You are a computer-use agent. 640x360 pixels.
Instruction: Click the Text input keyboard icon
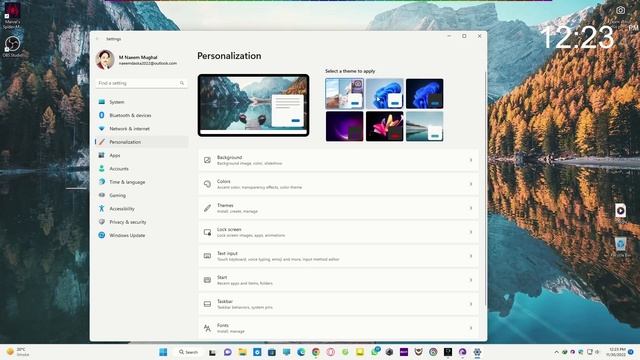pos(207,256)
